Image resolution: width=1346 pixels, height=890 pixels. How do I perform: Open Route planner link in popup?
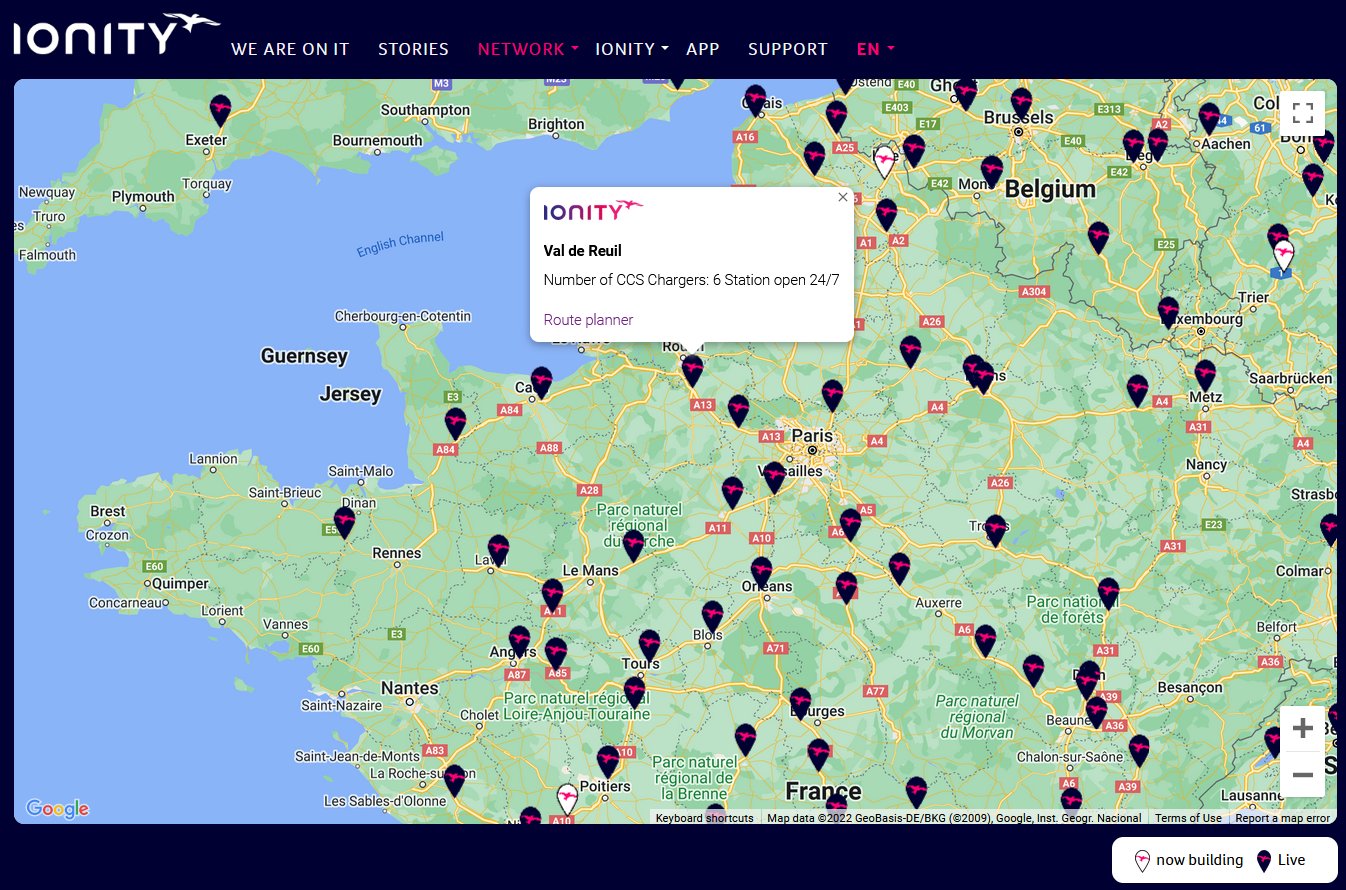pos(588,320)
